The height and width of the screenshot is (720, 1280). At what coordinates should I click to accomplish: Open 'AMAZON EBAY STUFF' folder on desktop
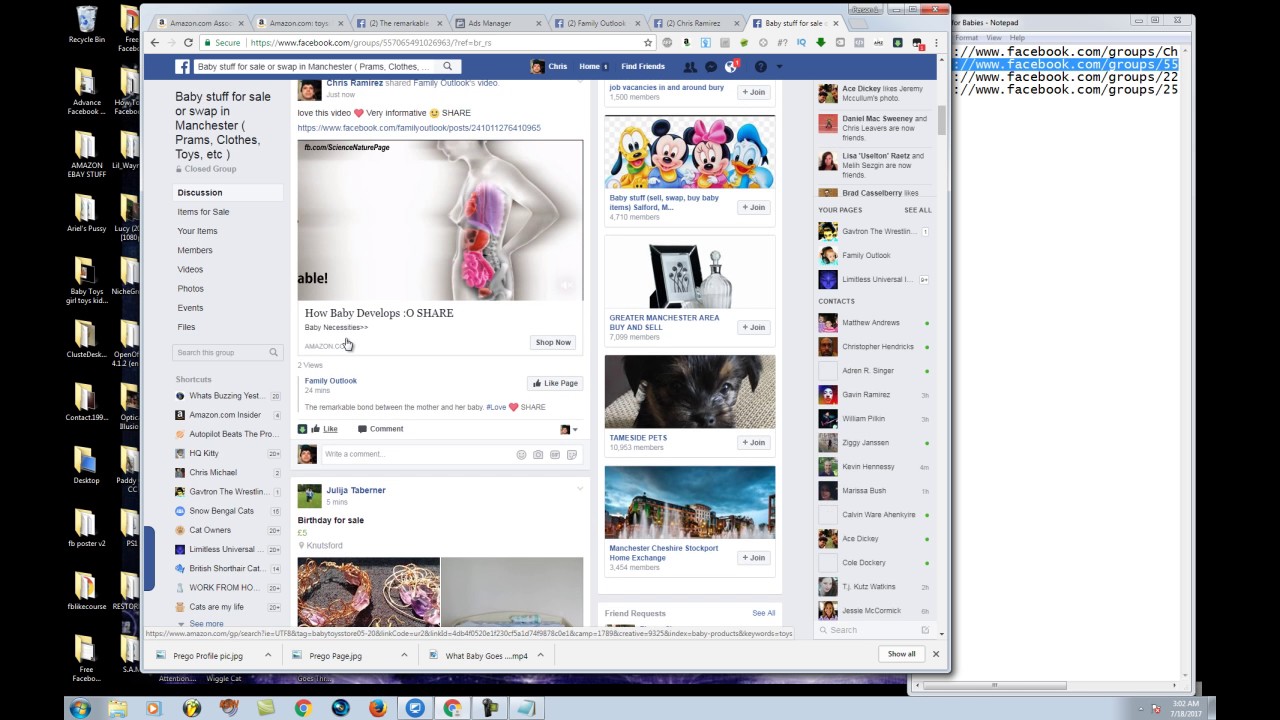pos(87,156)
